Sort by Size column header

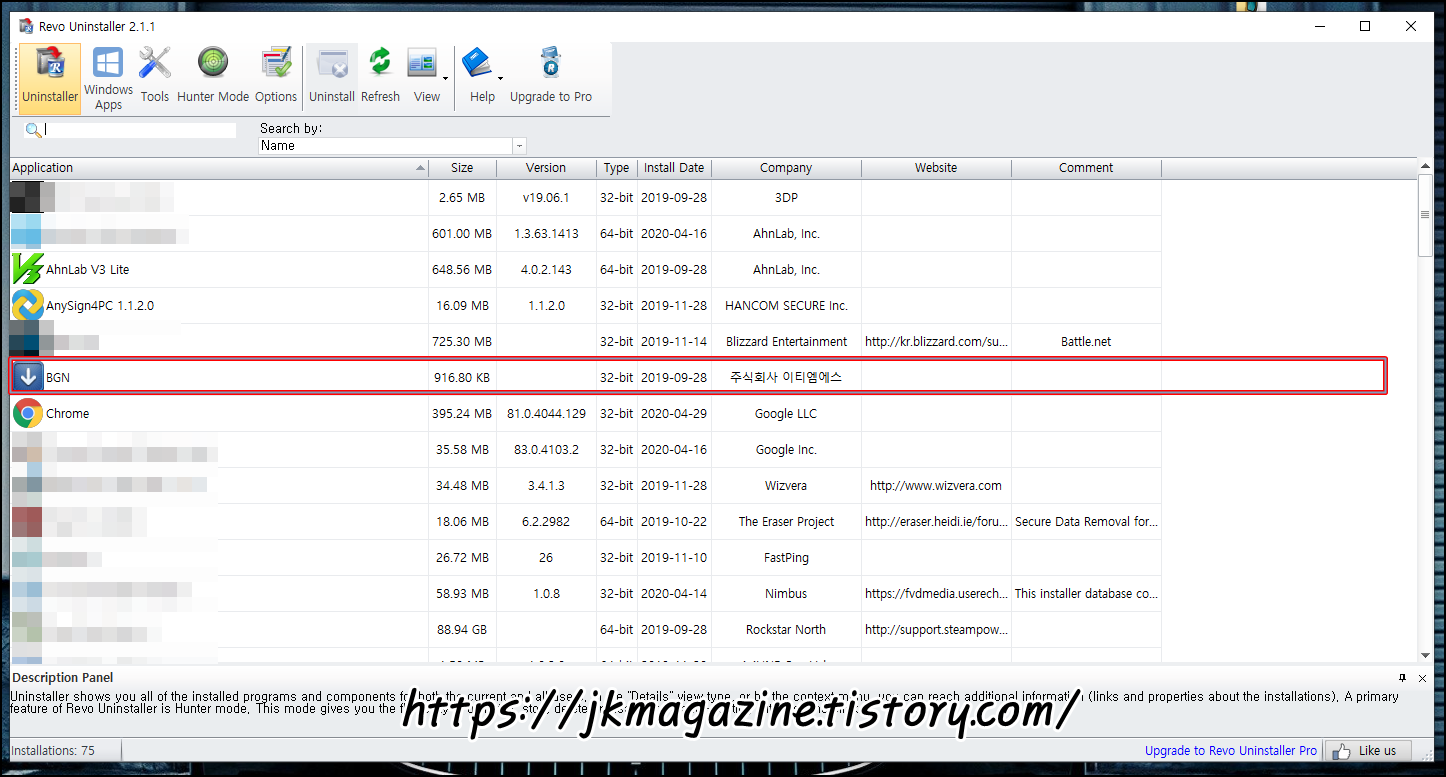[462, 168]
